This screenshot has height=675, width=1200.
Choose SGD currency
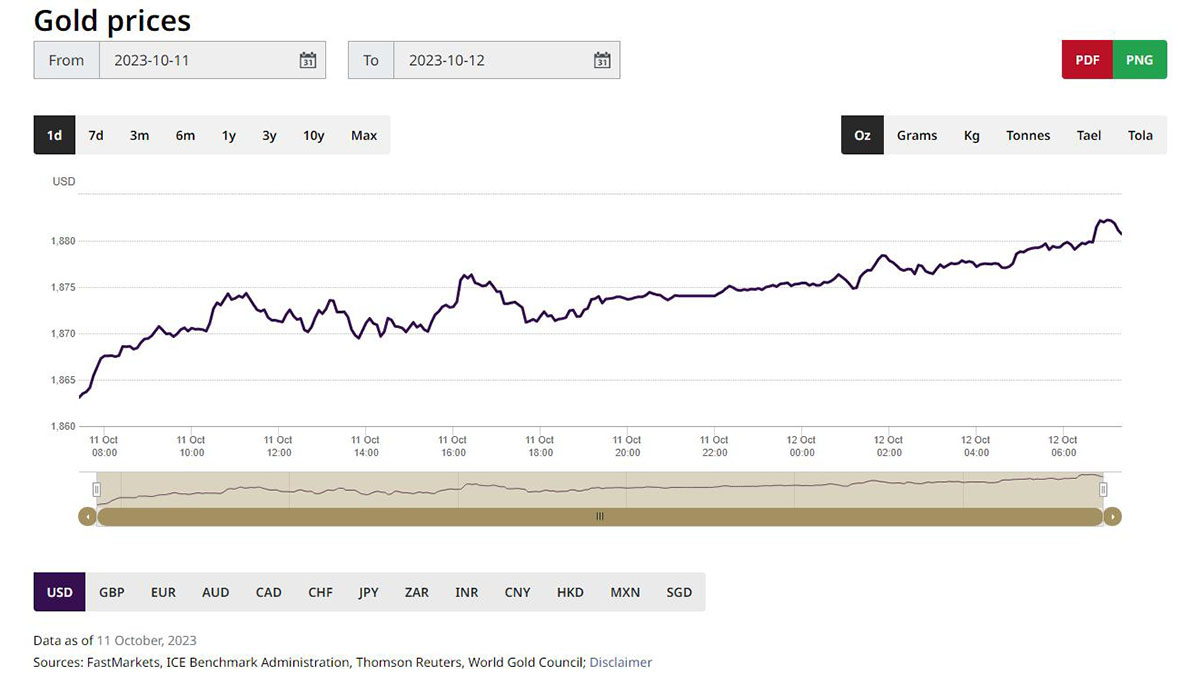coord(679,592)
